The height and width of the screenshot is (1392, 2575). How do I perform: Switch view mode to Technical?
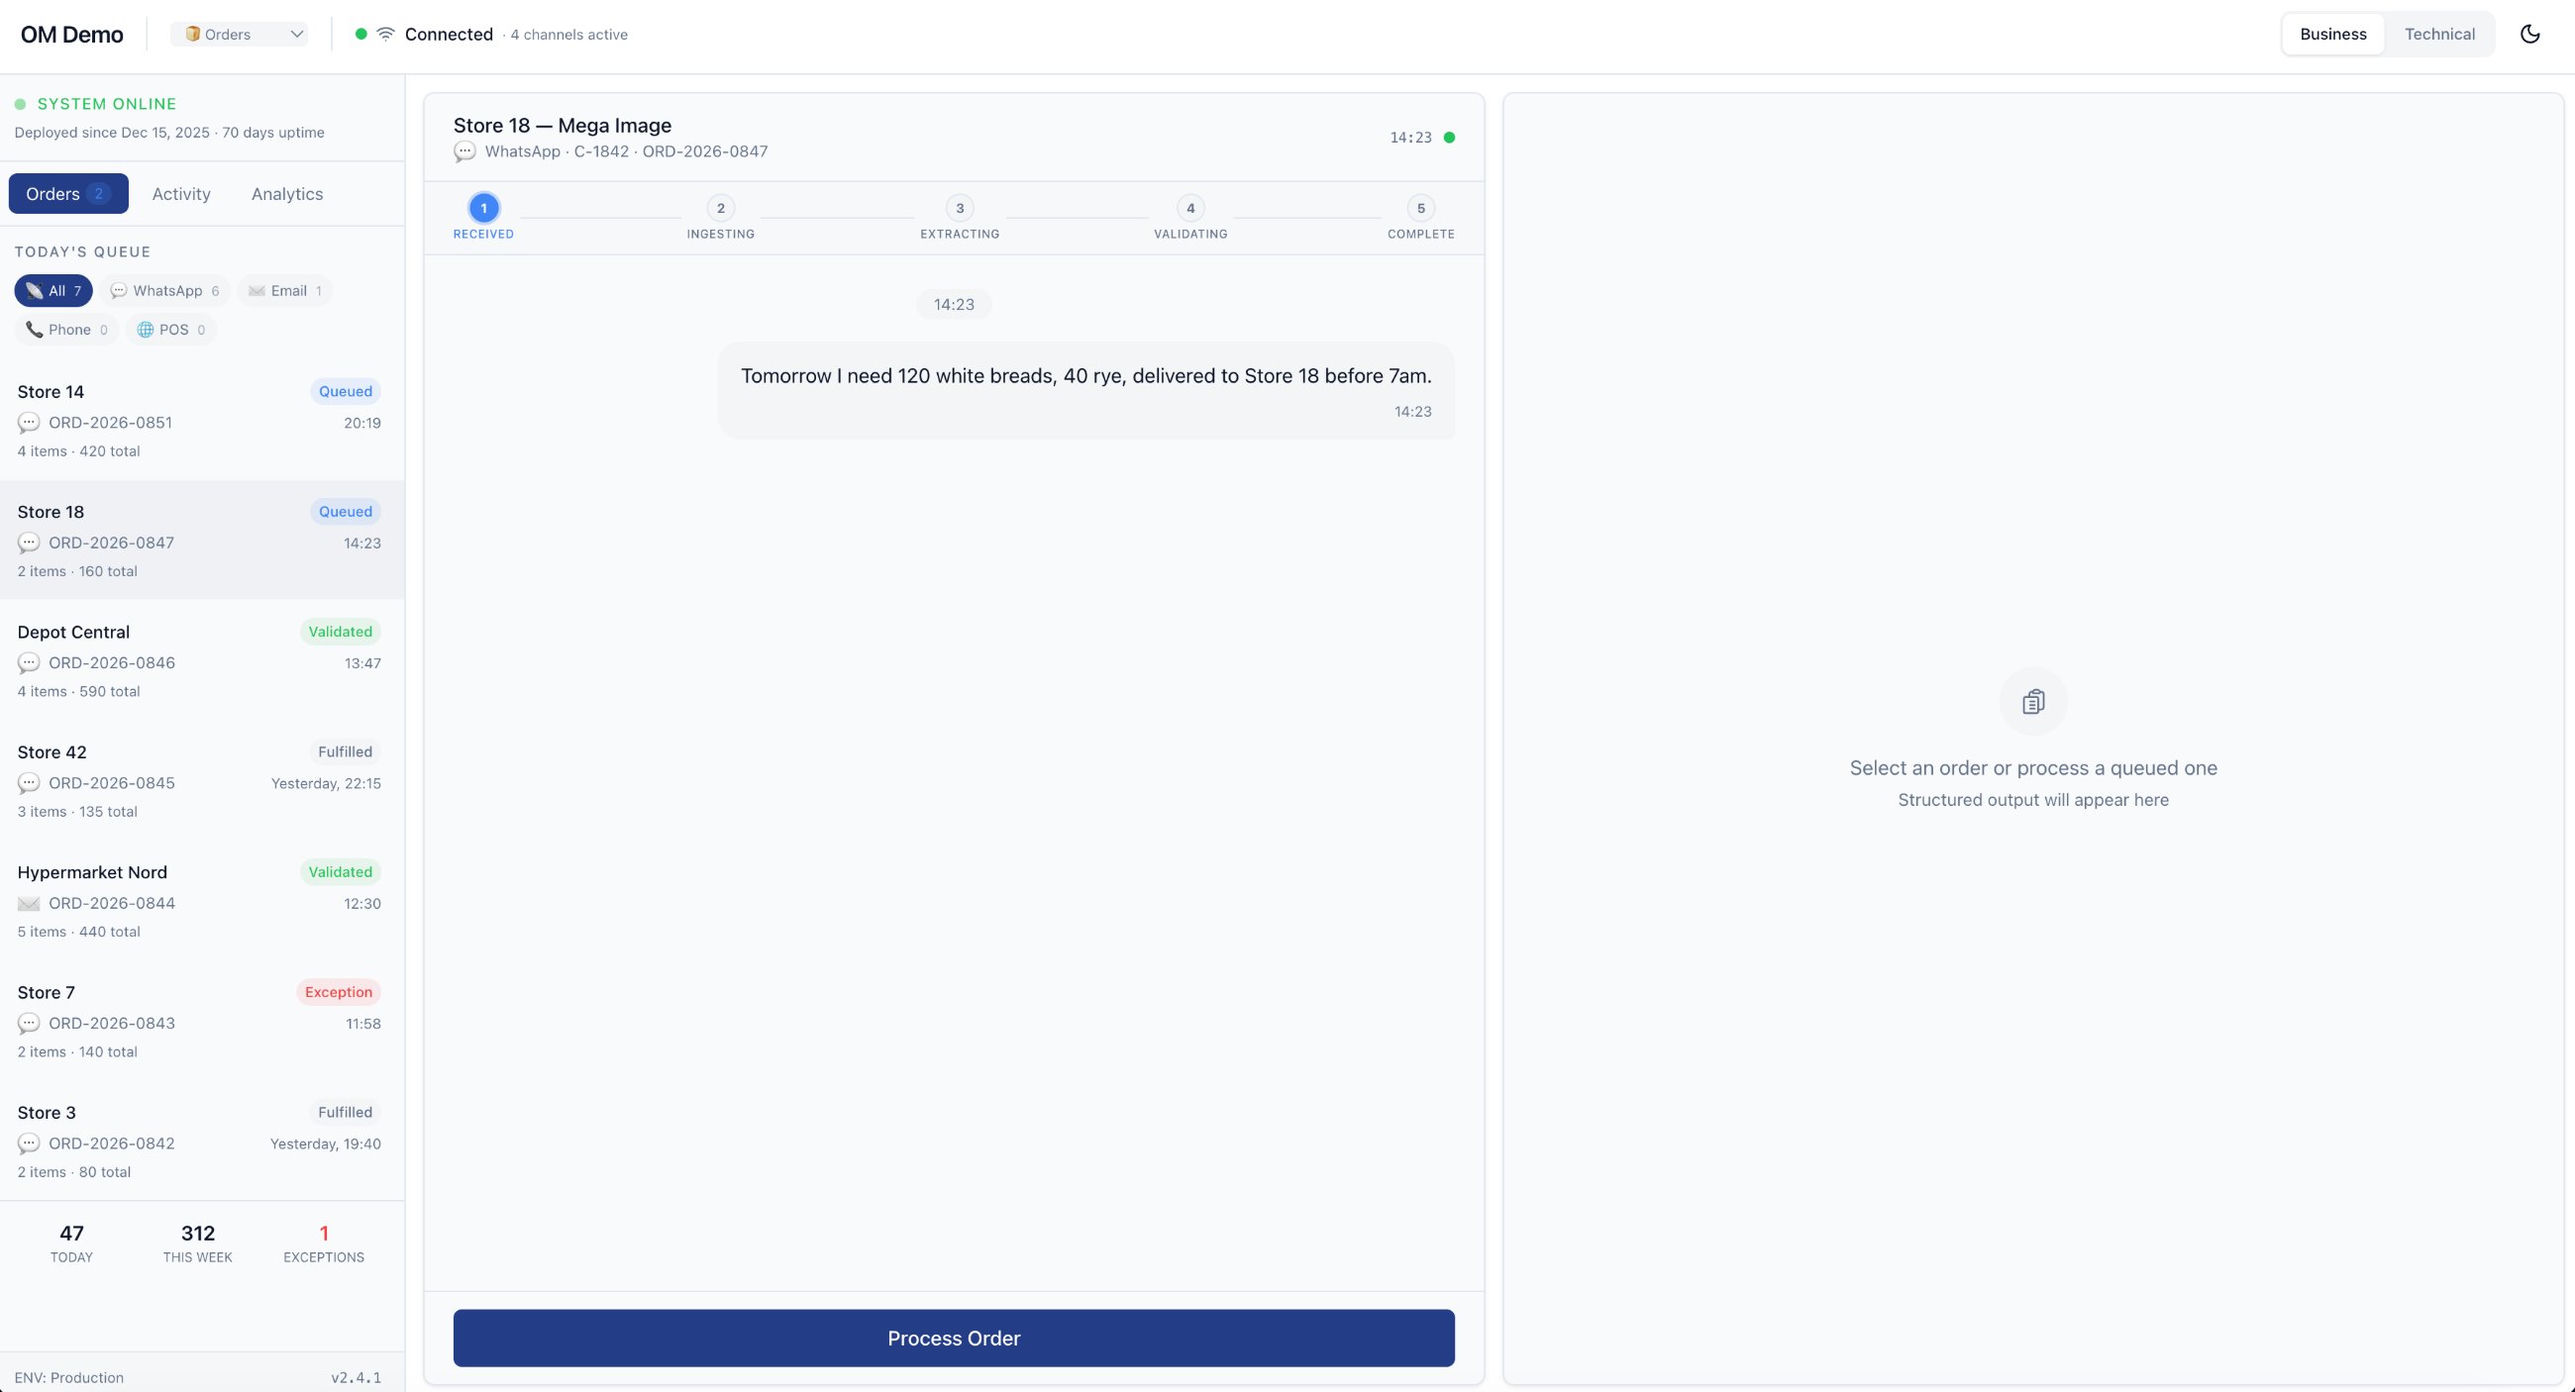2440,33
